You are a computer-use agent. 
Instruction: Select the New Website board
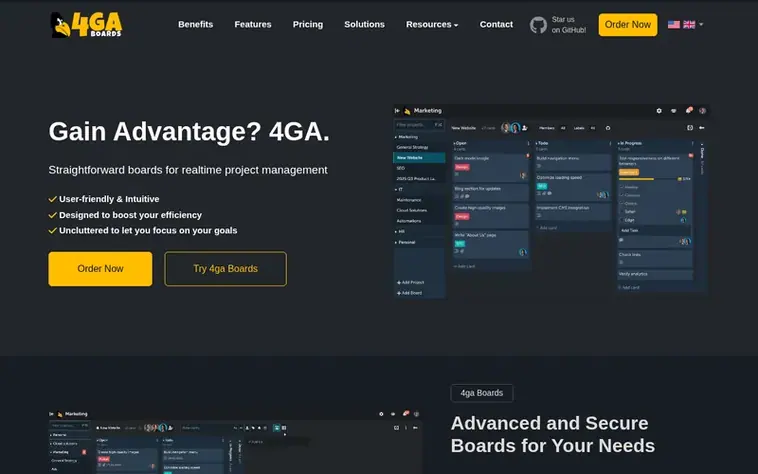coord(419,158)
